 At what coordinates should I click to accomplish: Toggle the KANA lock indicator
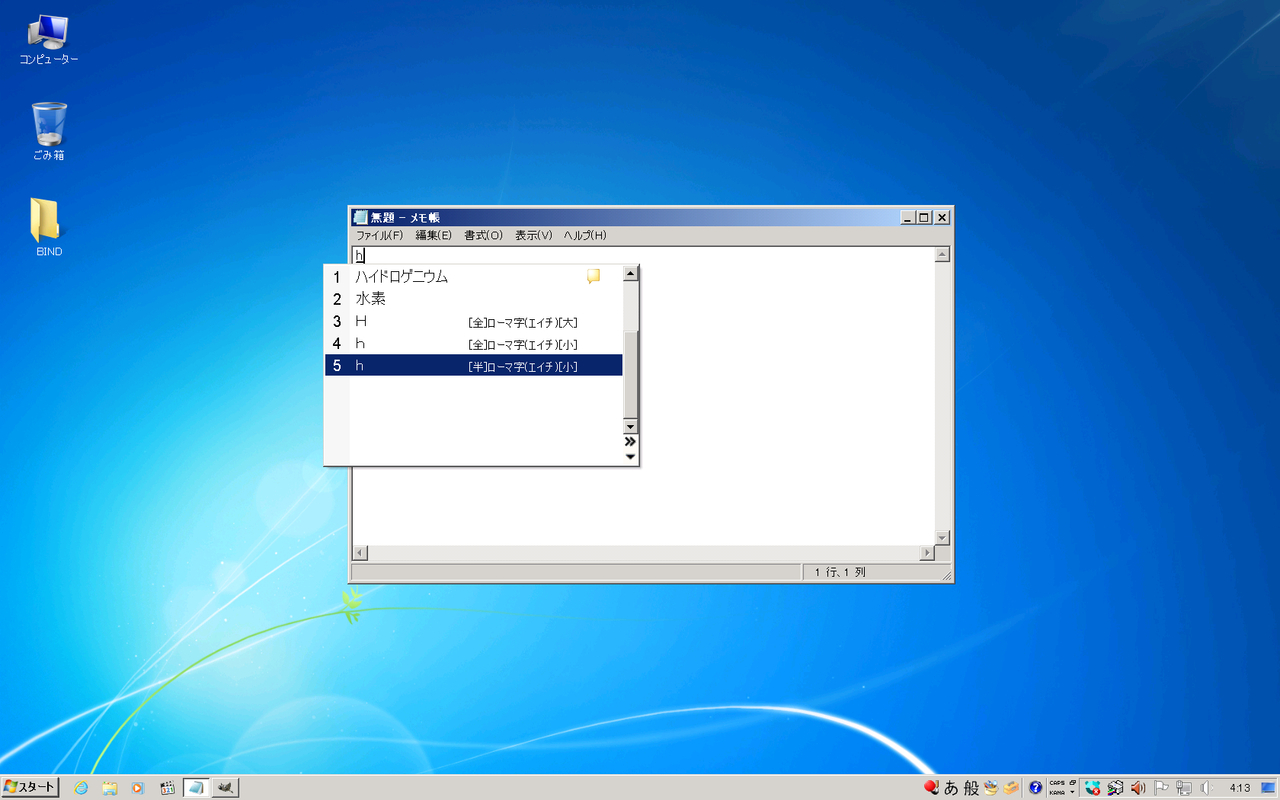click(1057, 793)
